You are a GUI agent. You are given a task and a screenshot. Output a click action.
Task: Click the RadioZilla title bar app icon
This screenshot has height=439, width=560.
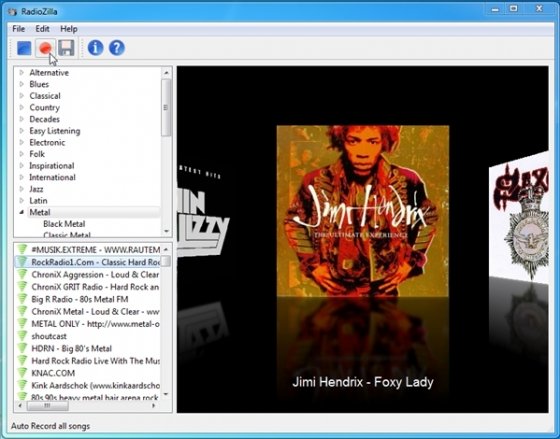12,11
